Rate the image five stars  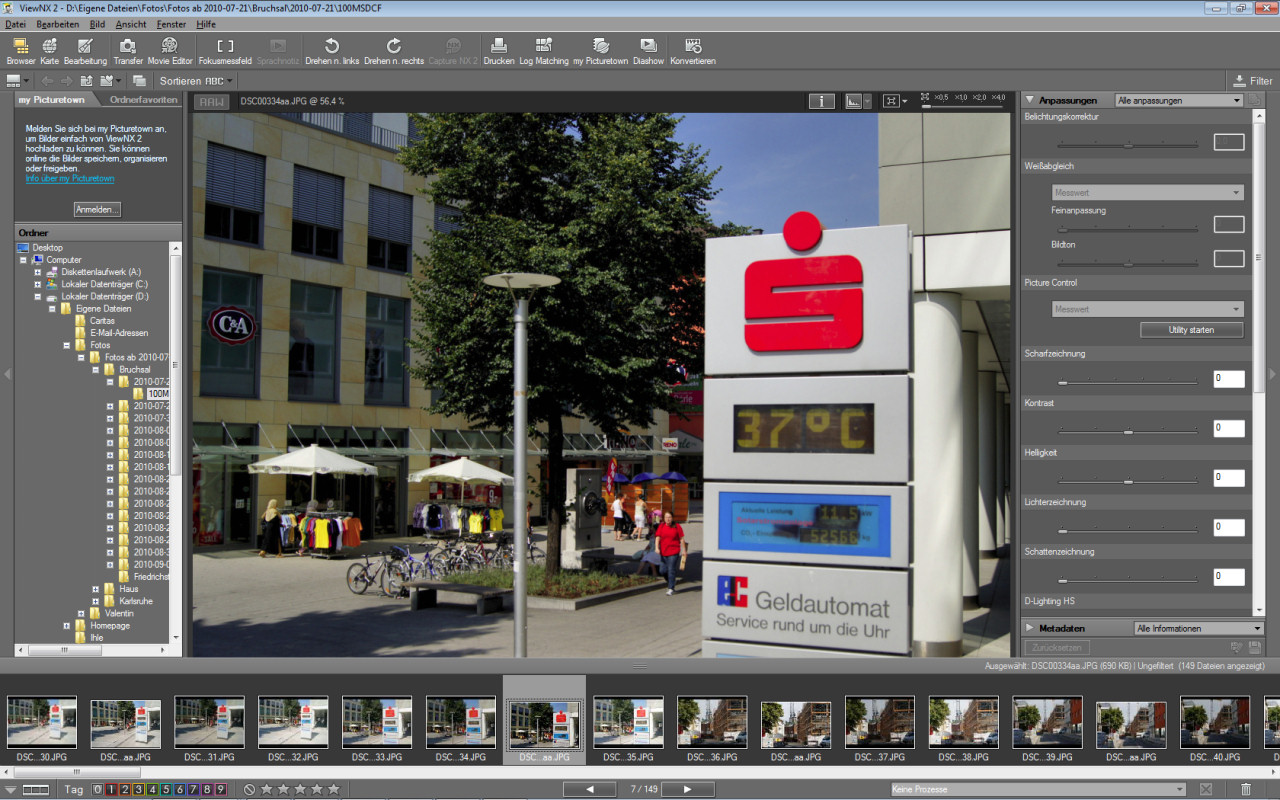tap(334, 789)
